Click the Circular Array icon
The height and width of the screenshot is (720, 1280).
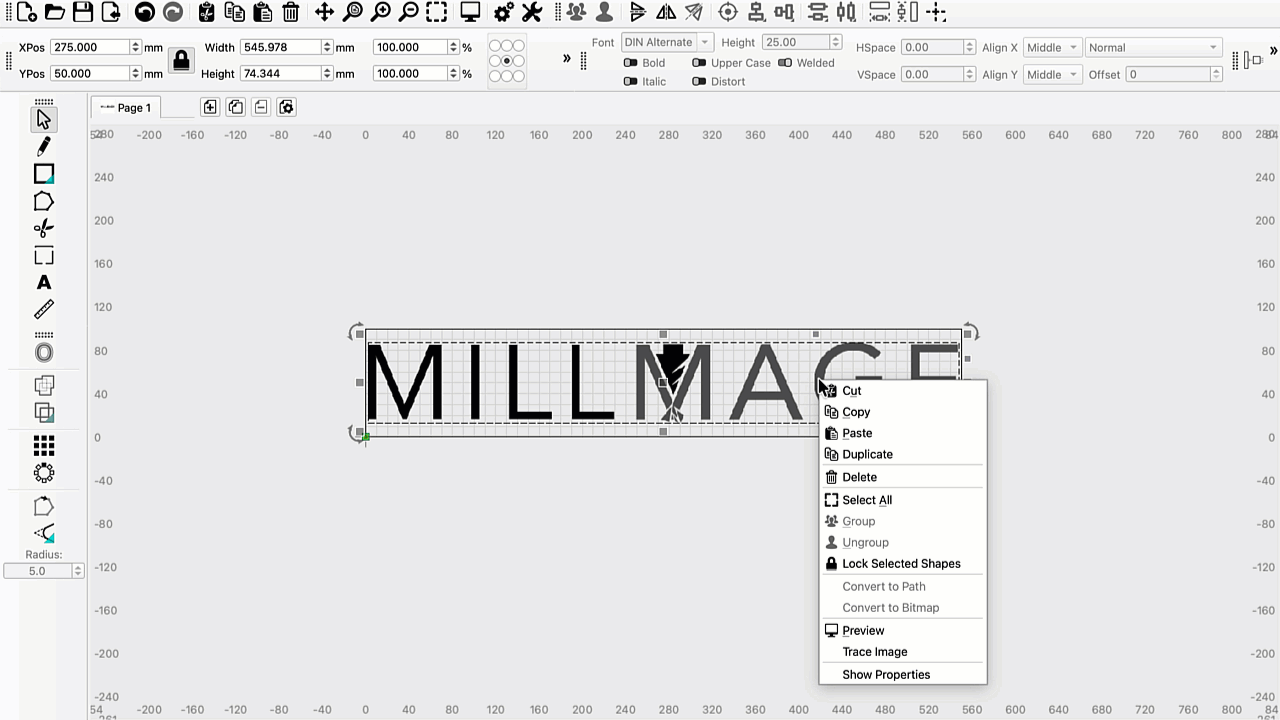tap(43, 473)
